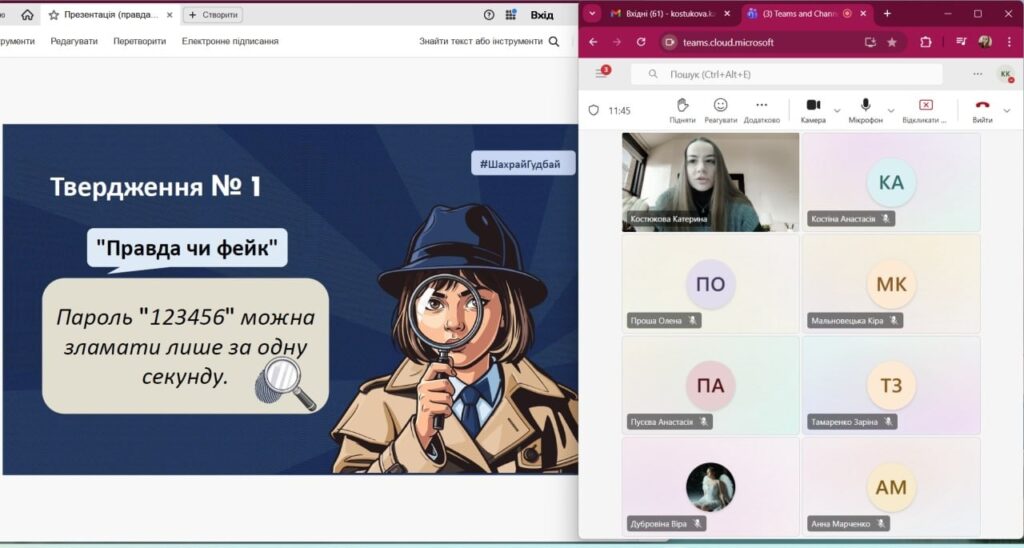Open the Реагувати reactions smiley
This screenshot has width=1024, height=548.
click(720, 105)
